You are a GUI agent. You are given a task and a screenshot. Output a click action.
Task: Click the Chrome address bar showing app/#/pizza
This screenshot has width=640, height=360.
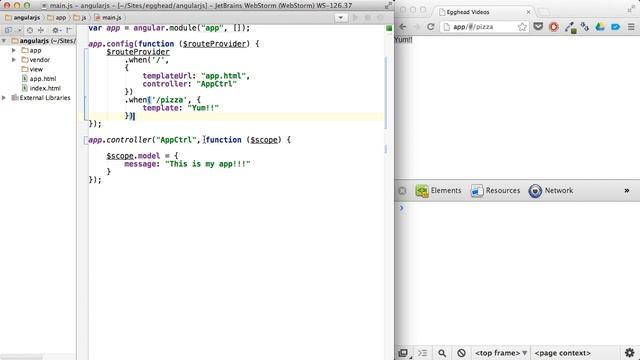(484, 27)
